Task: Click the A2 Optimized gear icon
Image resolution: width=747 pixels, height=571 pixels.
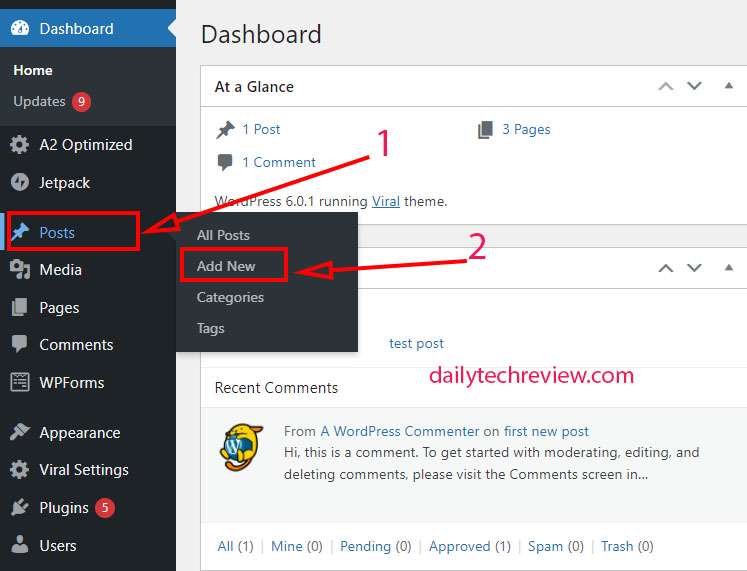Action: [x=20, y=145]
